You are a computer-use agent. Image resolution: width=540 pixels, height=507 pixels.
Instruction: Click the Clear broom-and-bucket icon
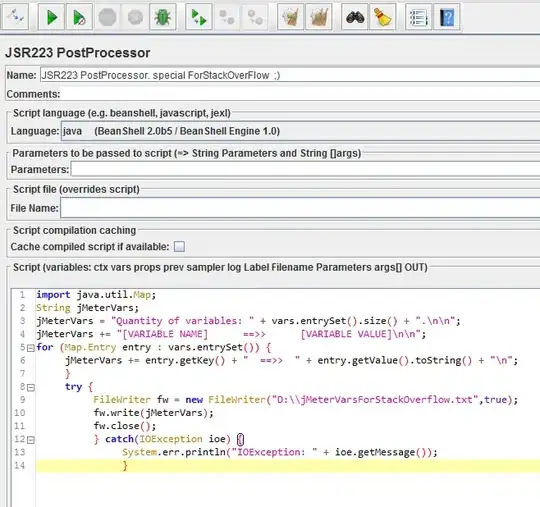click(290, 17)
